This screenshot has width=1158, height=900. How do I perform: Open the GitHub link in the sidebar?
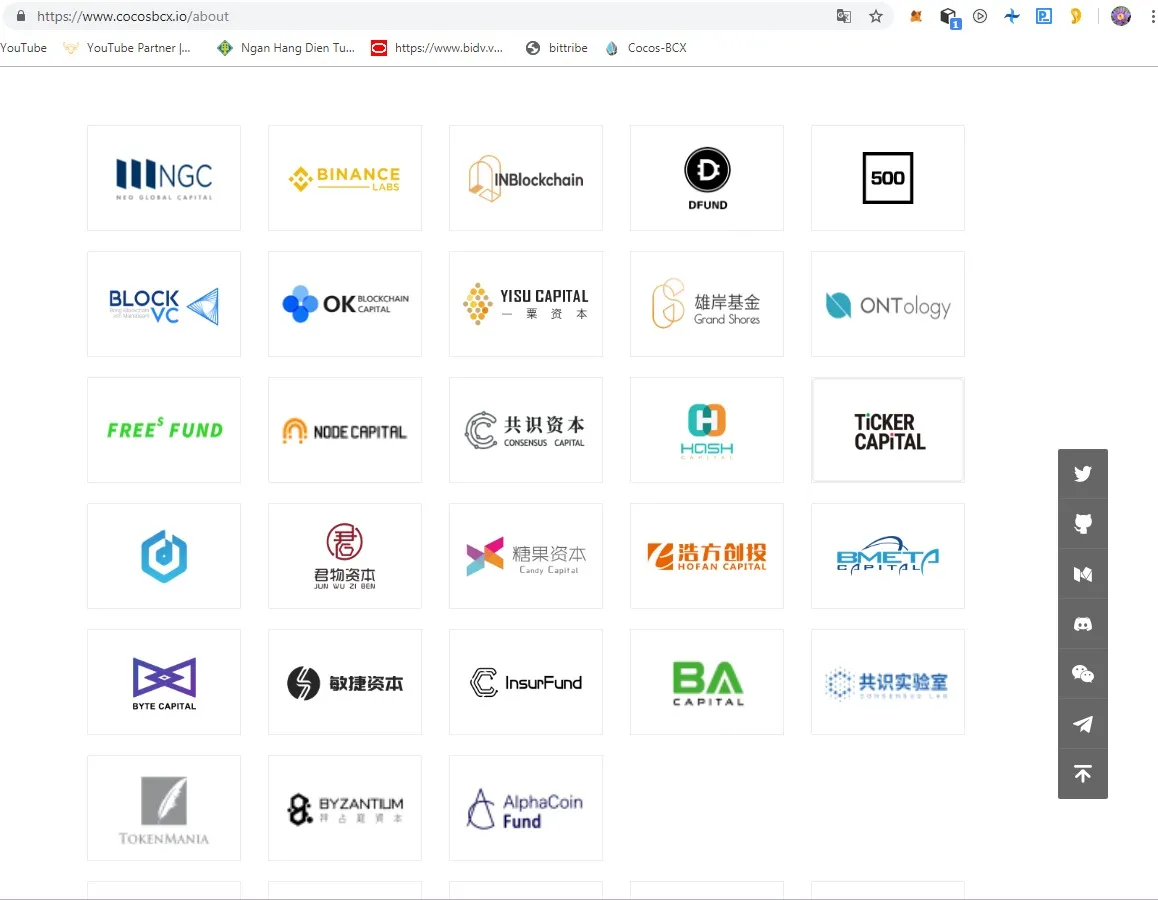pyautogui.click(x=1083, y=524)
